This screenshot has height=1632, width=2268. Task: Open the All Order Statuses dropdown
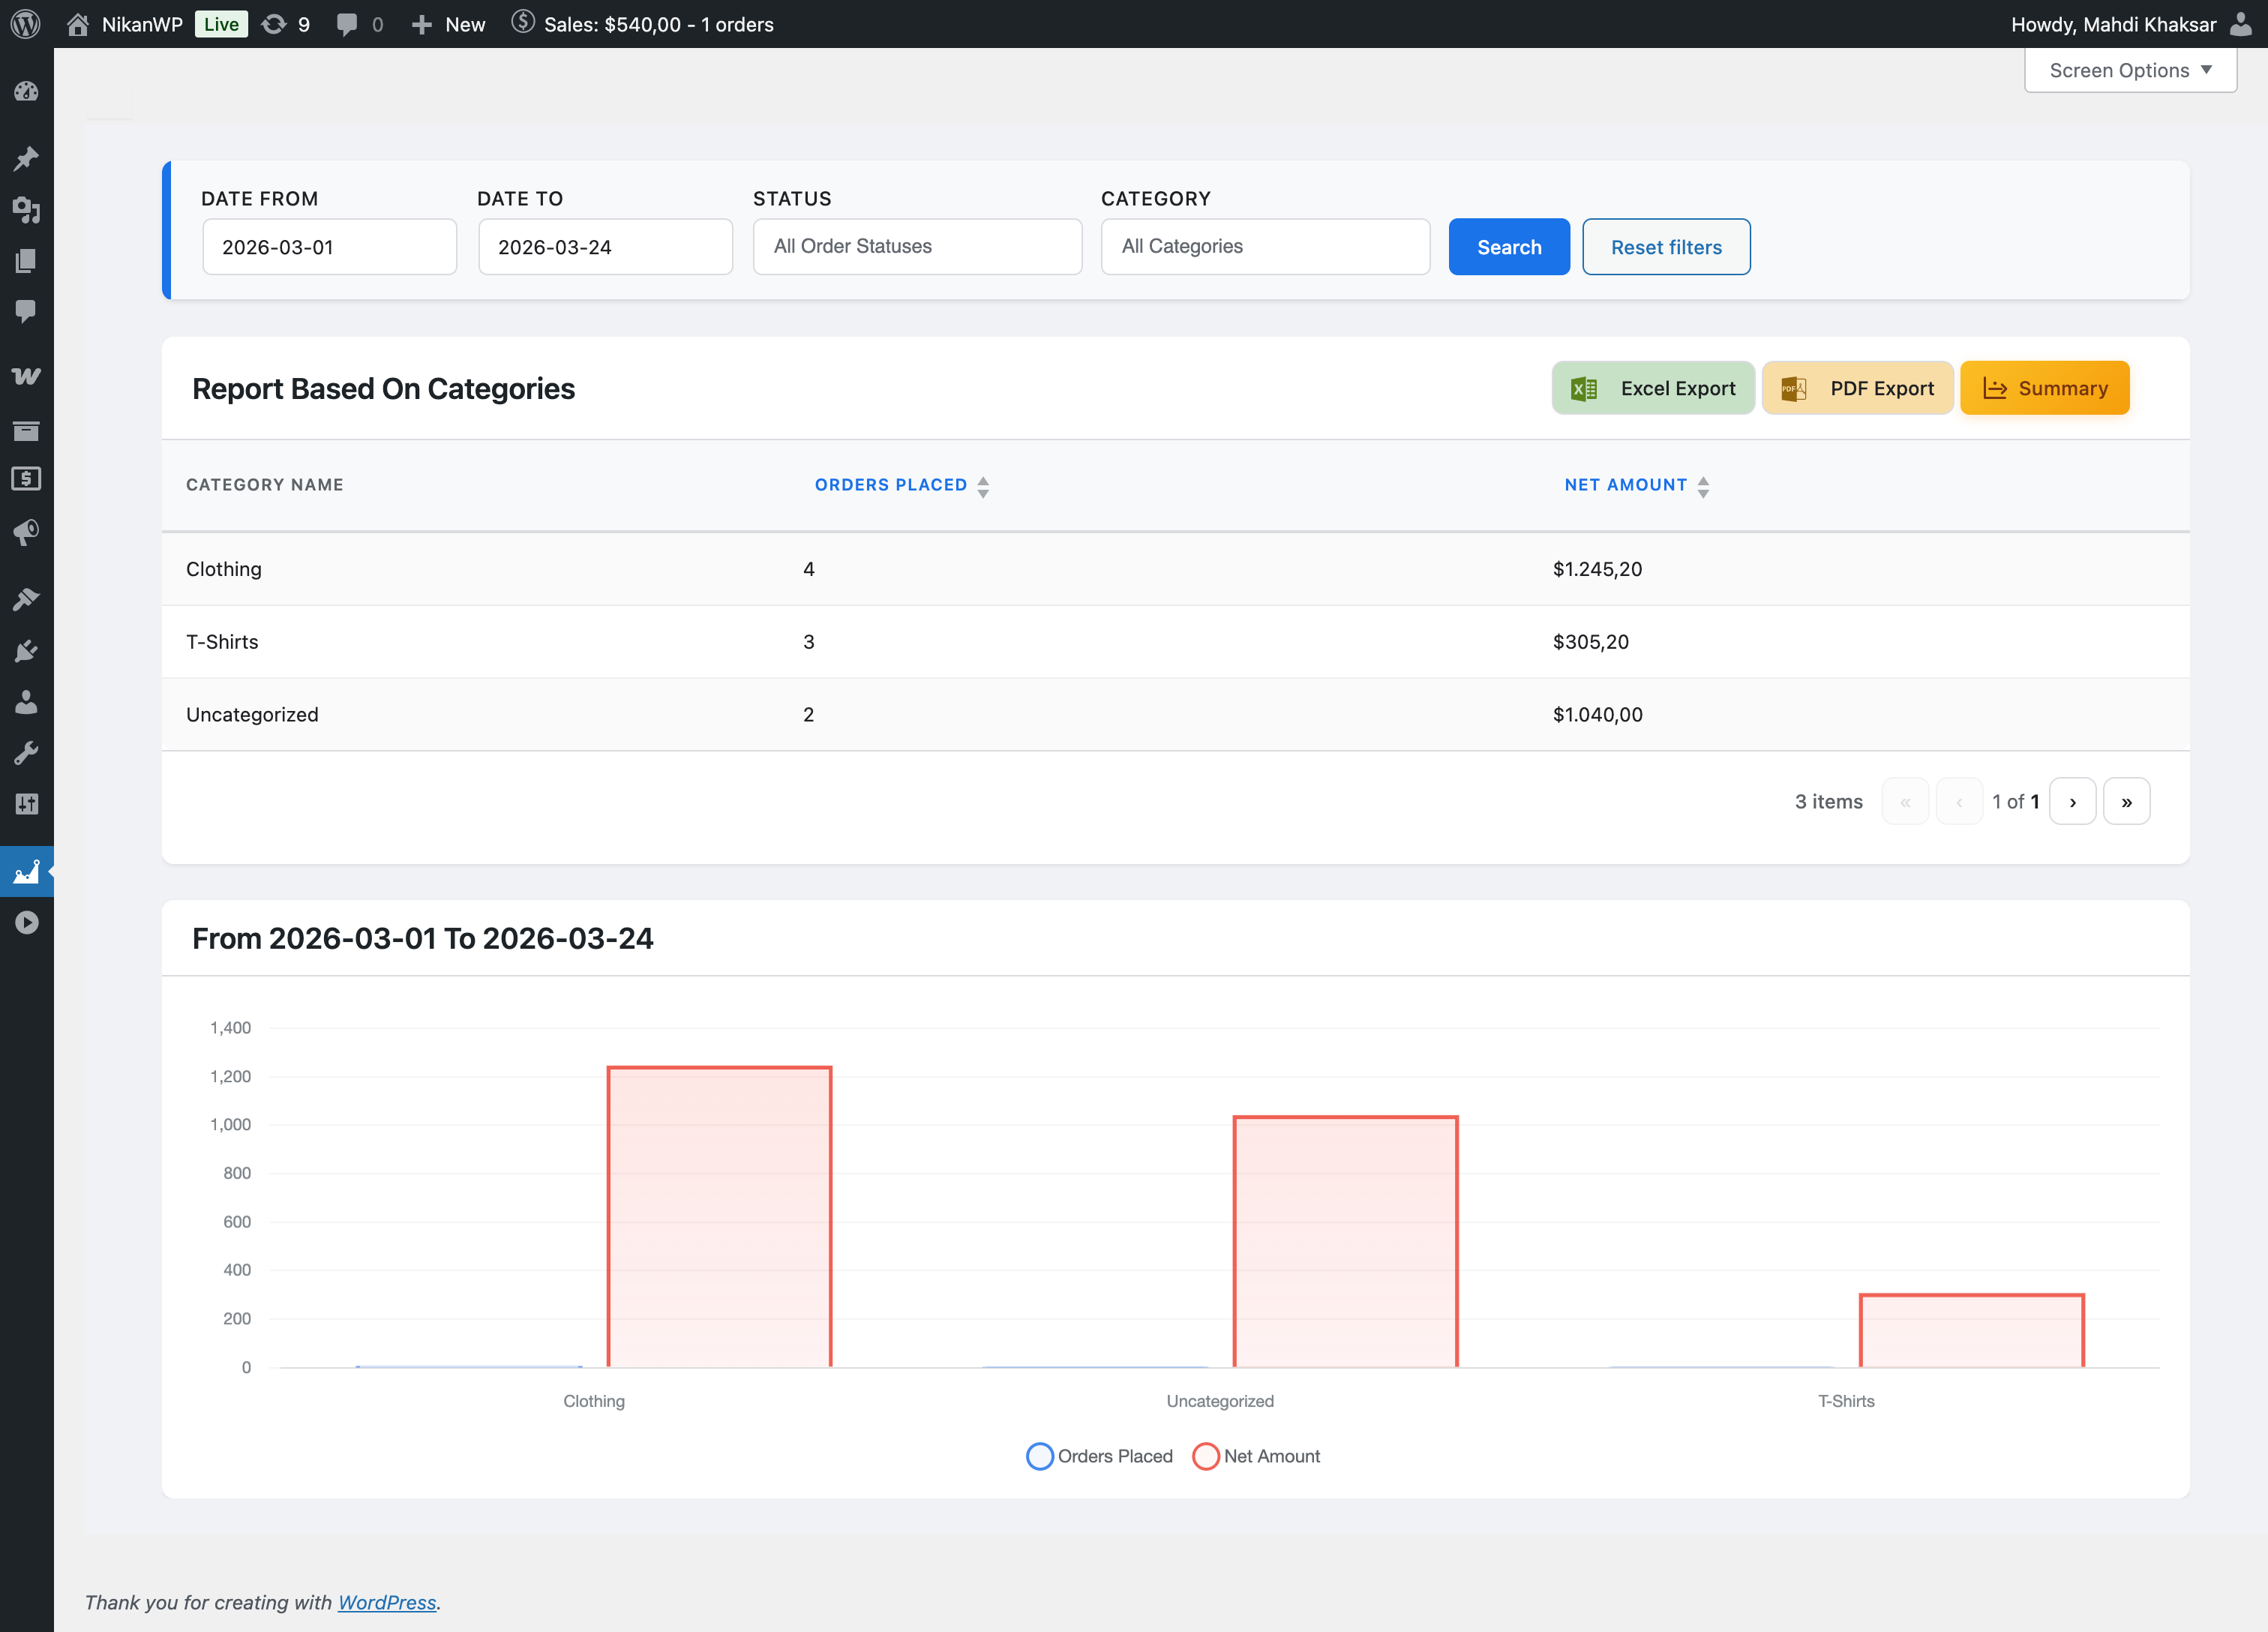pyautogui.click(x=917, y=246)
